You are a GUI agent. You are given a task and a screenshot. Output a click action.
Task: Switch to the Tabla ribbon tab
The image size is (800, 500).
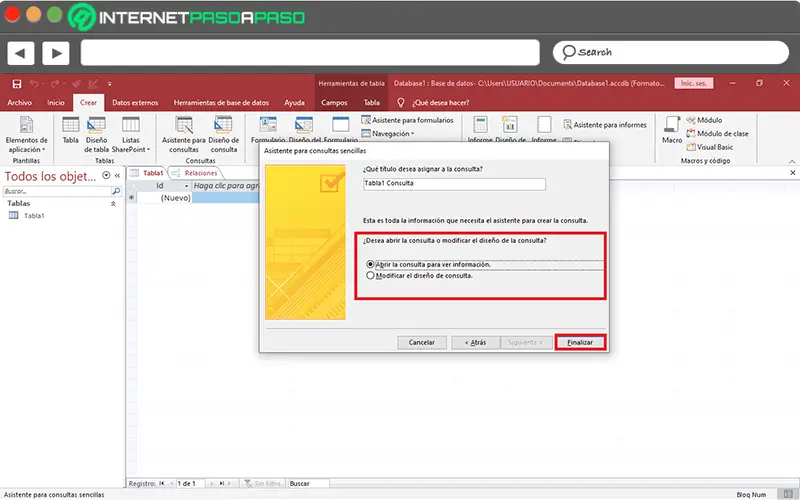tap(371, 103)
